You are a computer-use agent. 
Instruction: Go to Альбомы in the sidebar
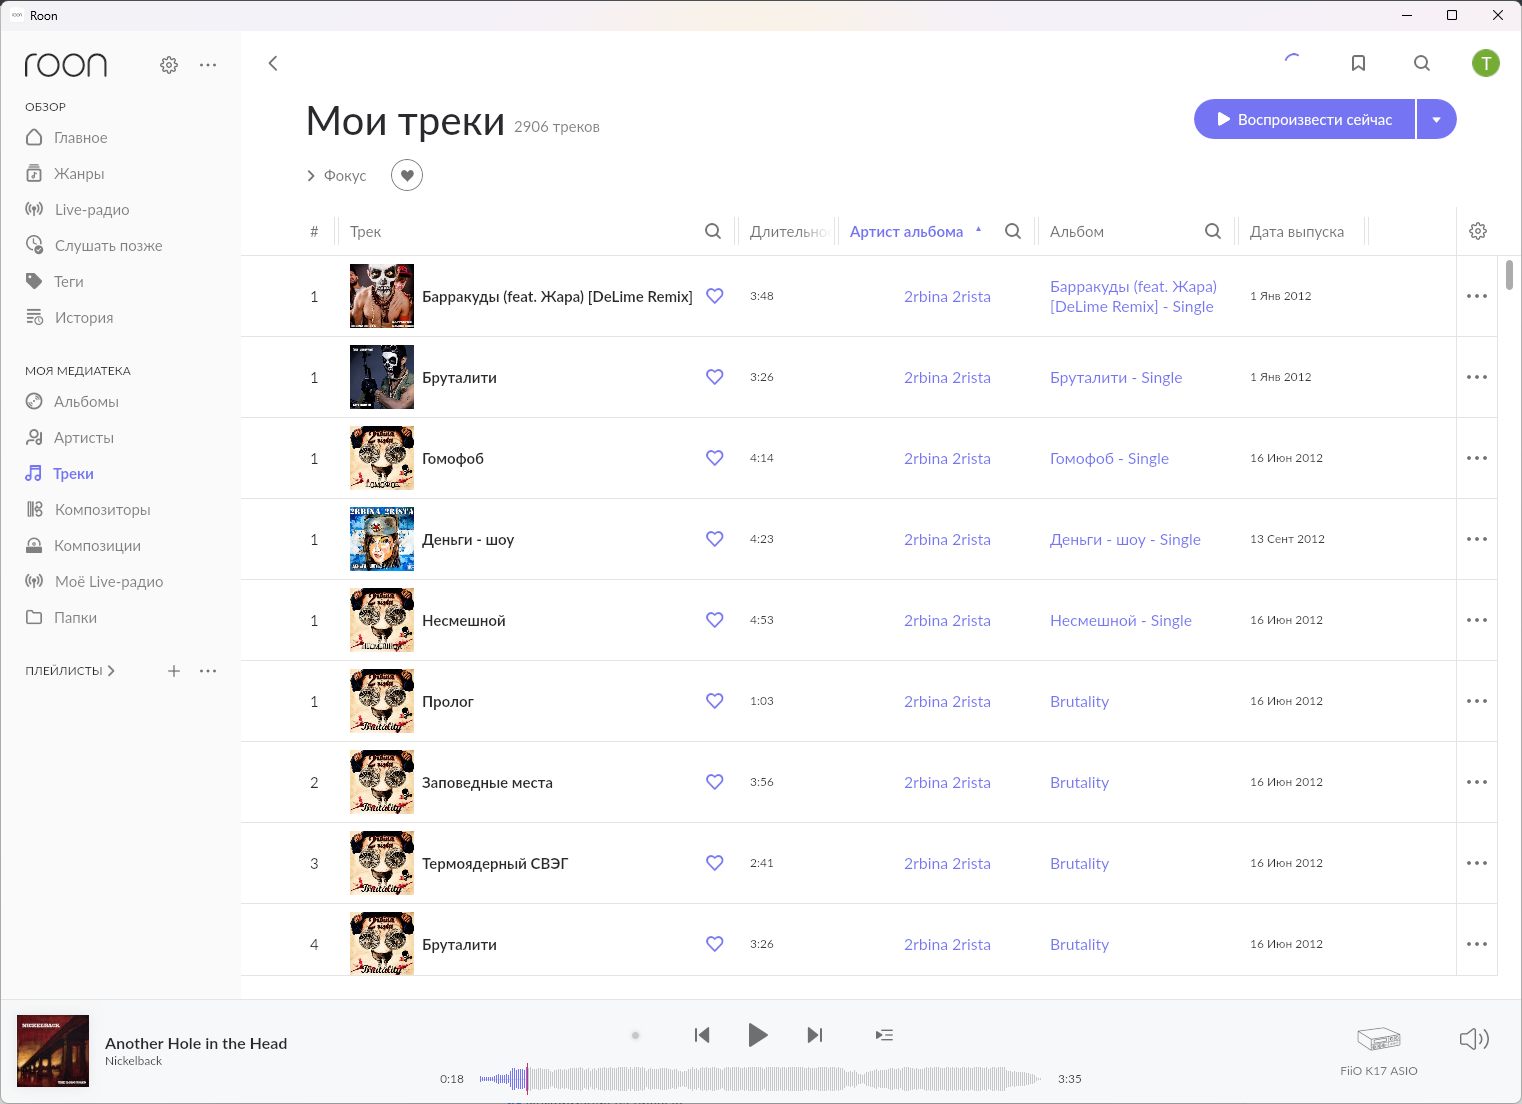86,402
